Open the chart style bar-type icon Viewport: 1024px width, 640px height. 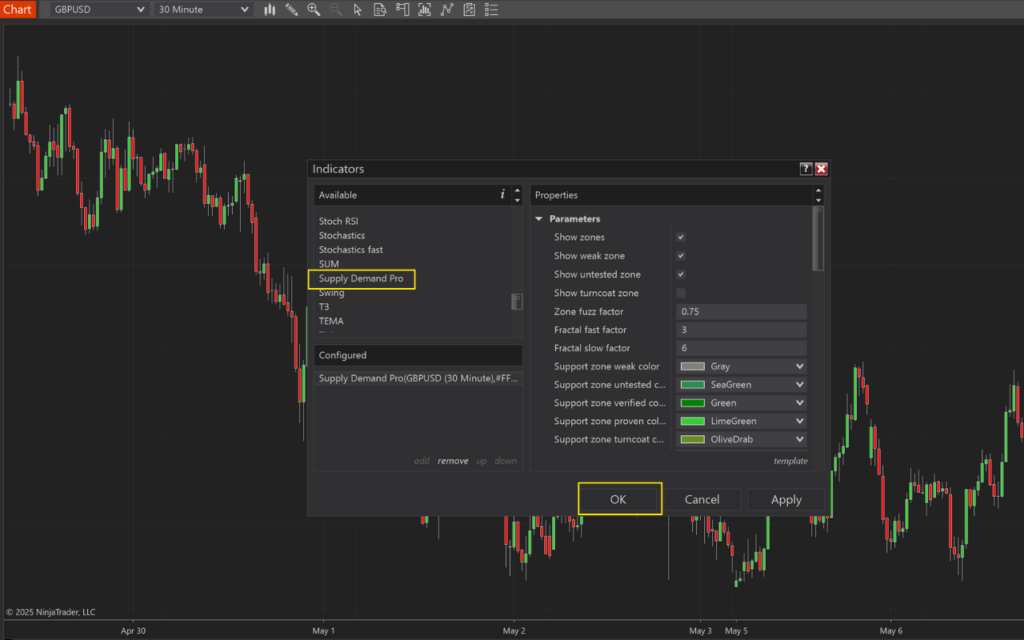(270, 10)
